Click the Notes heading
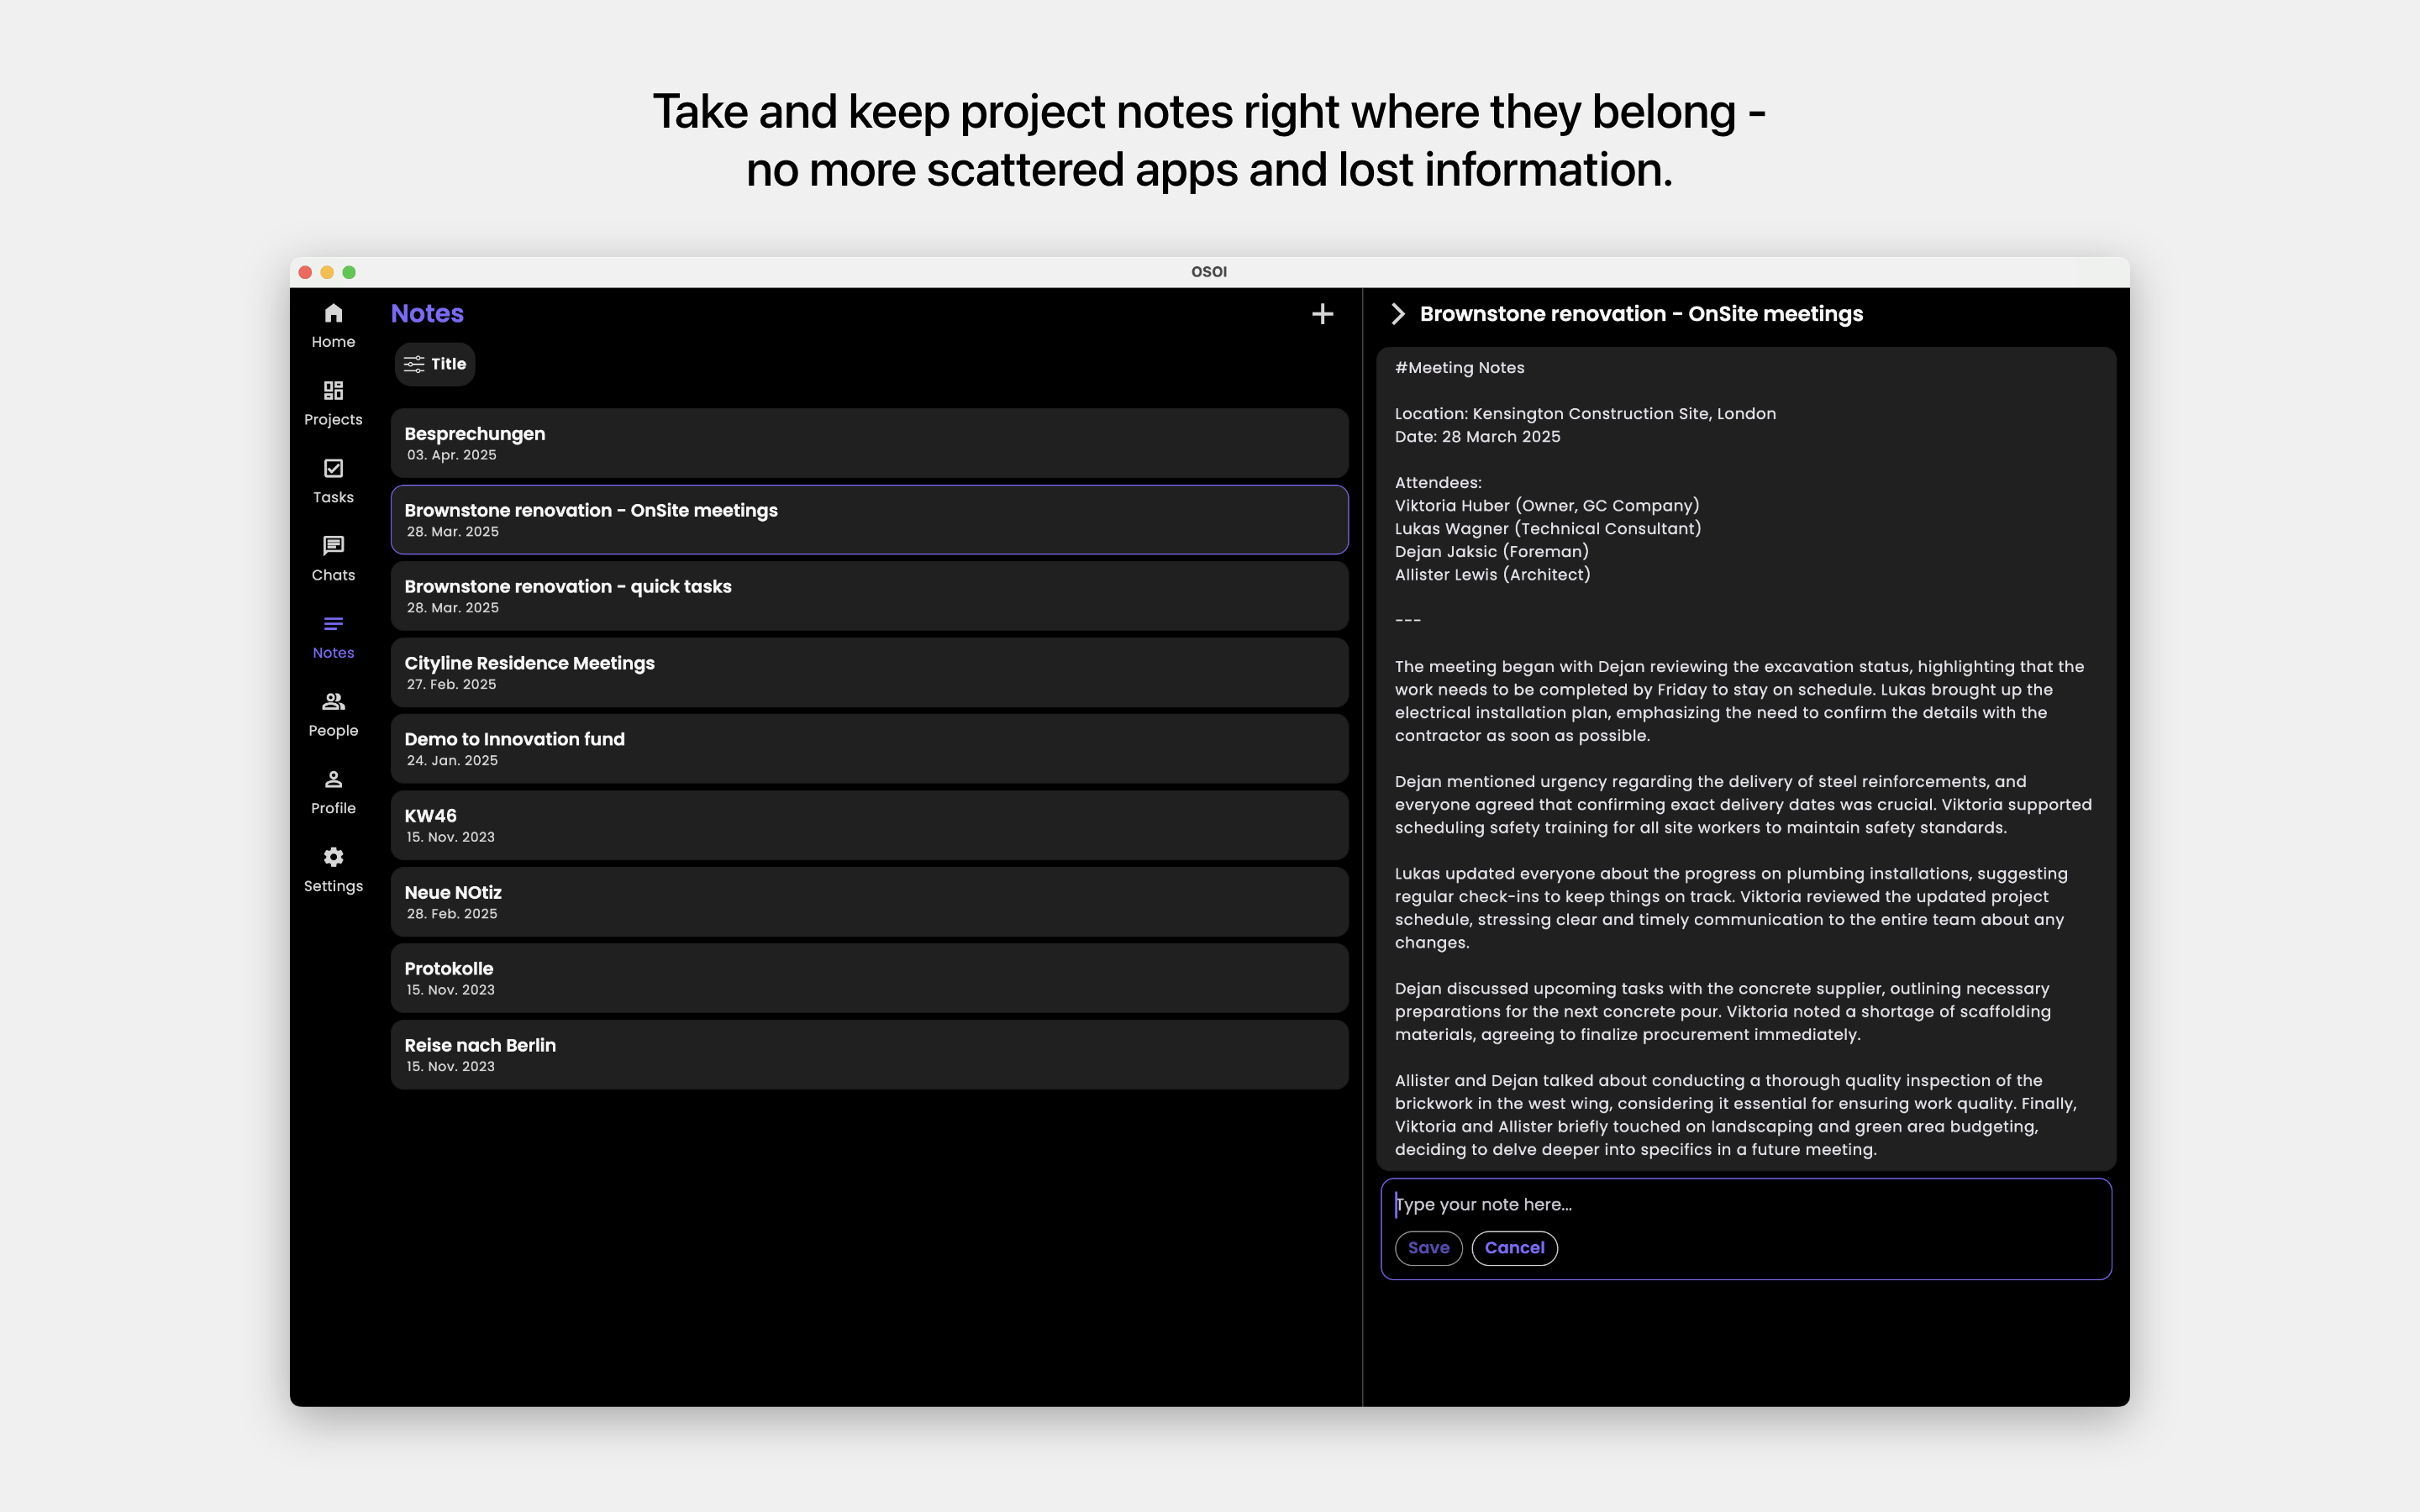Screen dimensions: 2420x1512 click(427, 313)
